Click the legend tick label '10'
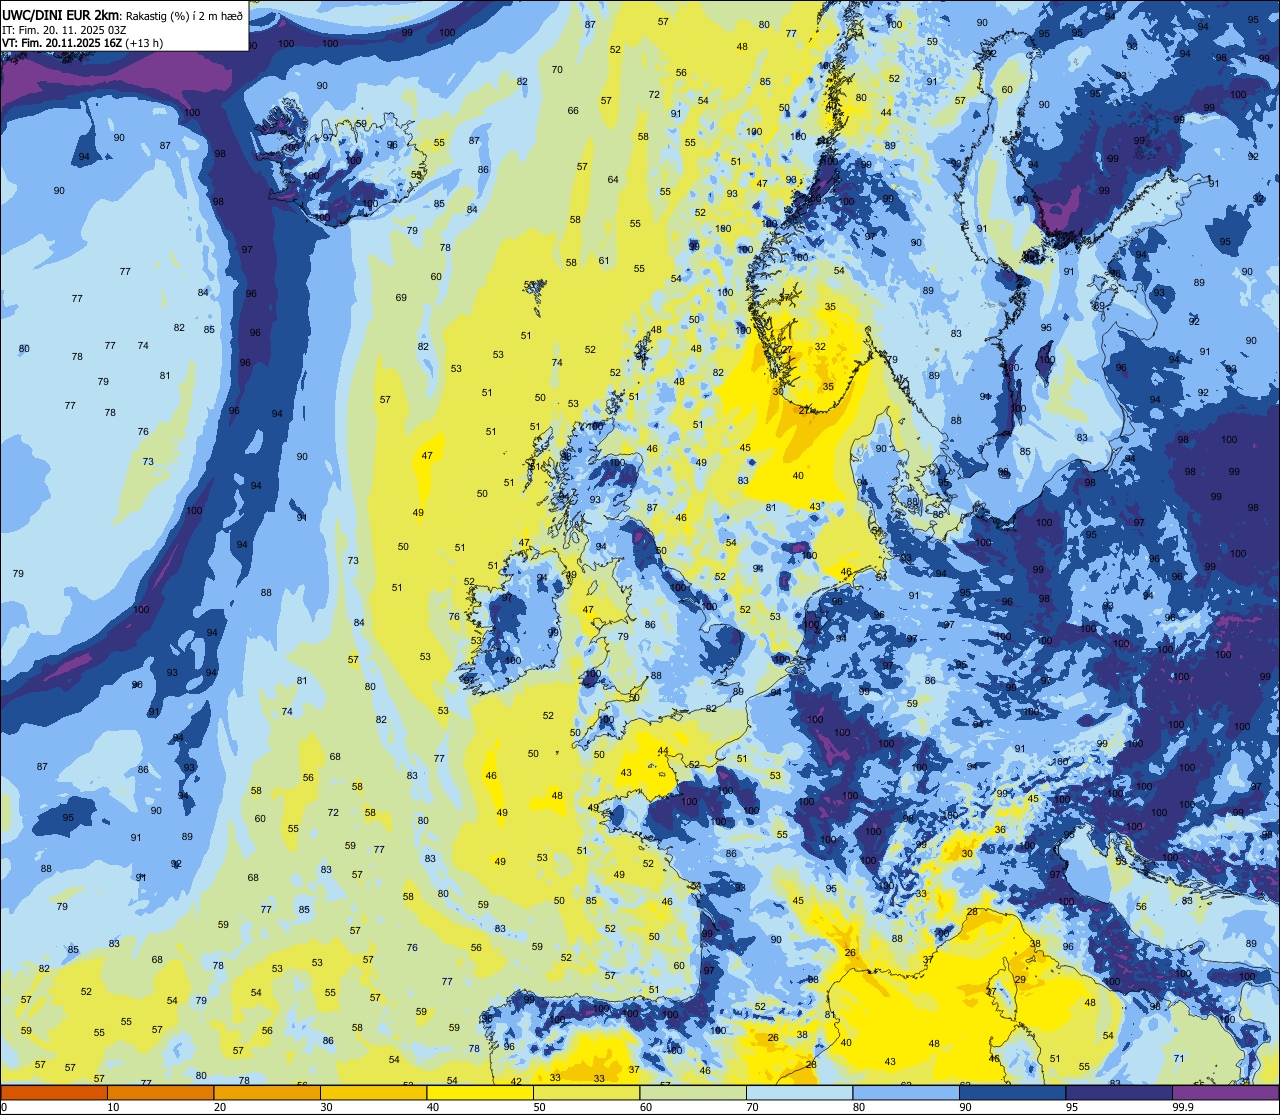The width and height of the screenshot is (1280, 1115). click(x=113, y=1107)
